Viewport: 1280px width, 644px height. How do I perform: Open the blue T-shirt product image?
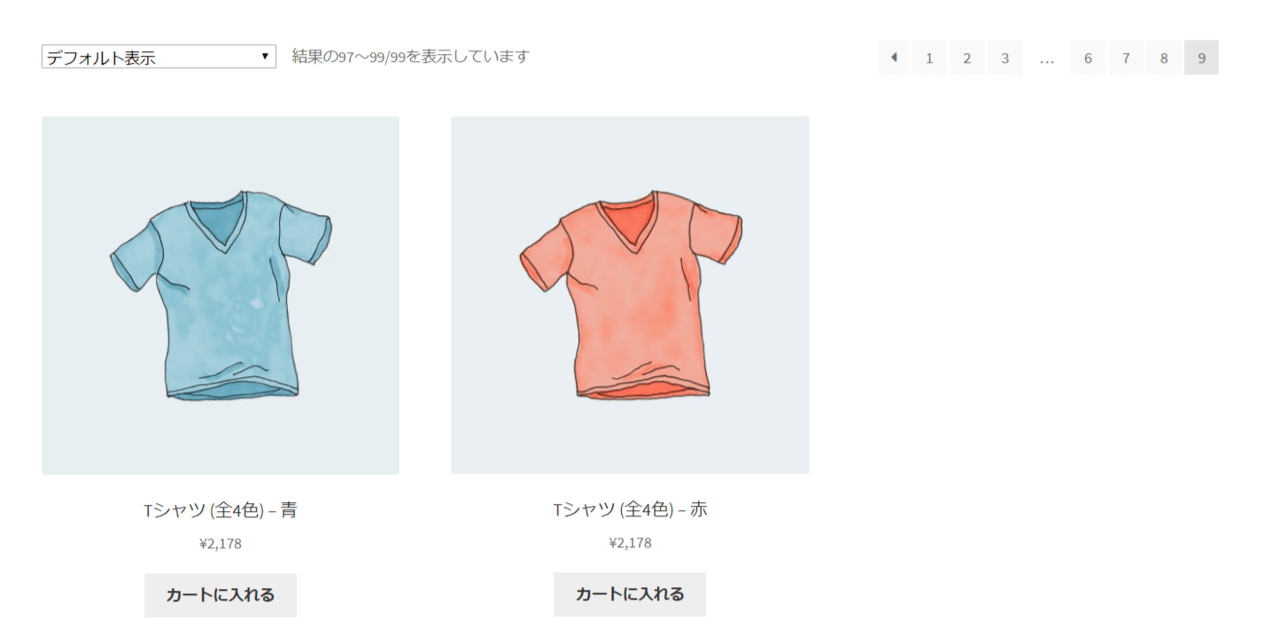coord(220,295)
